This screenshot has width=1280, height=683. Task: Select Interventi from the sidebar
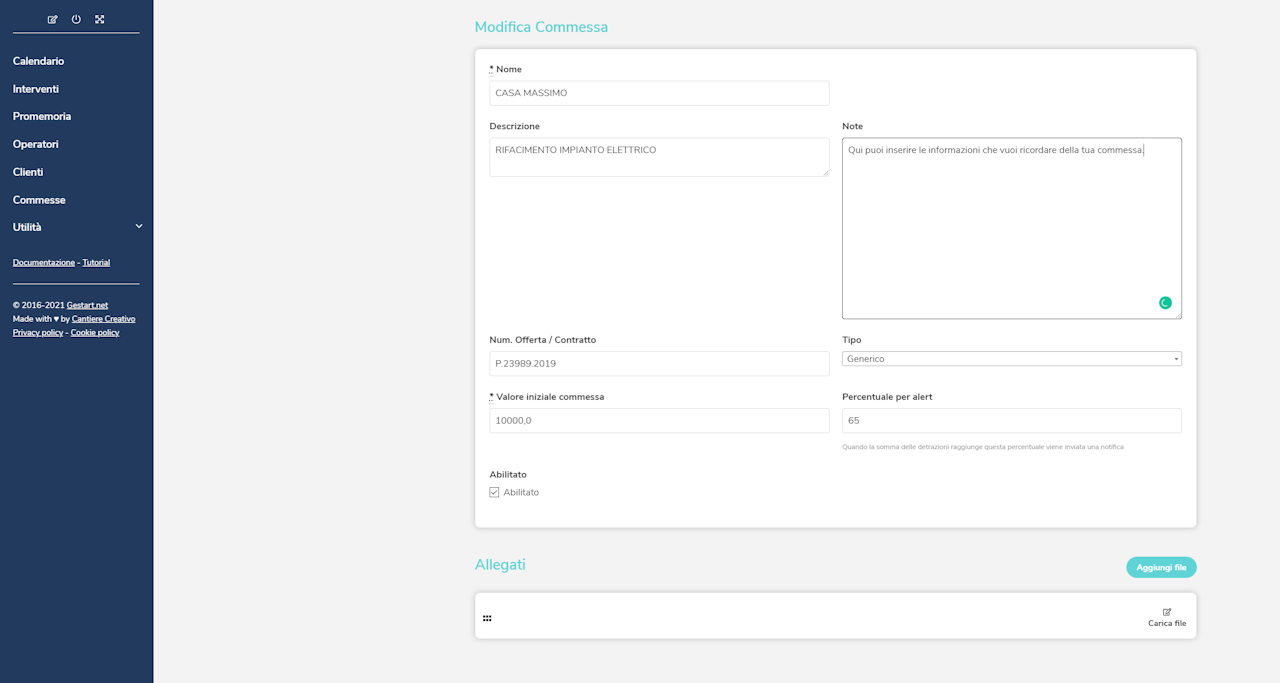[36, 89]
